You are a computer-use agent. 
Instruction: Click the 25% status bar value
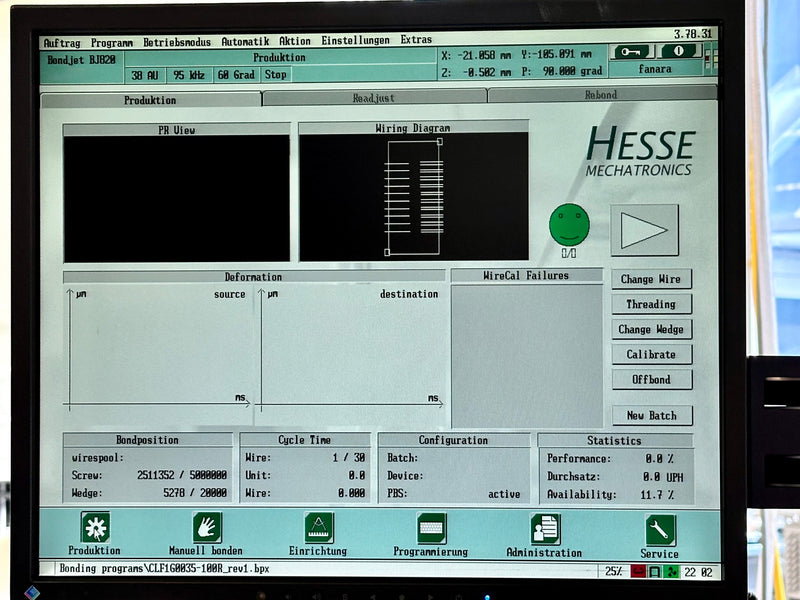(614, 571)
